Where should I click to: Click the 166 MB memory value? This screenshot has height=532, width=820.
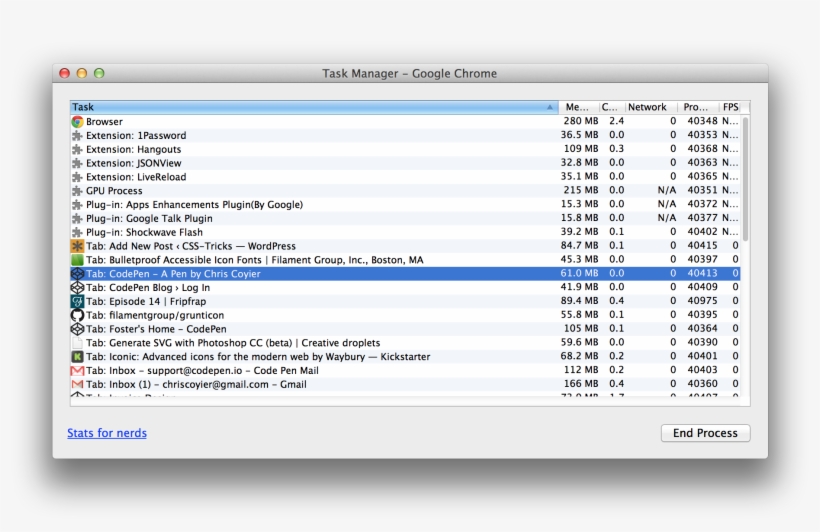click(580, 383)
